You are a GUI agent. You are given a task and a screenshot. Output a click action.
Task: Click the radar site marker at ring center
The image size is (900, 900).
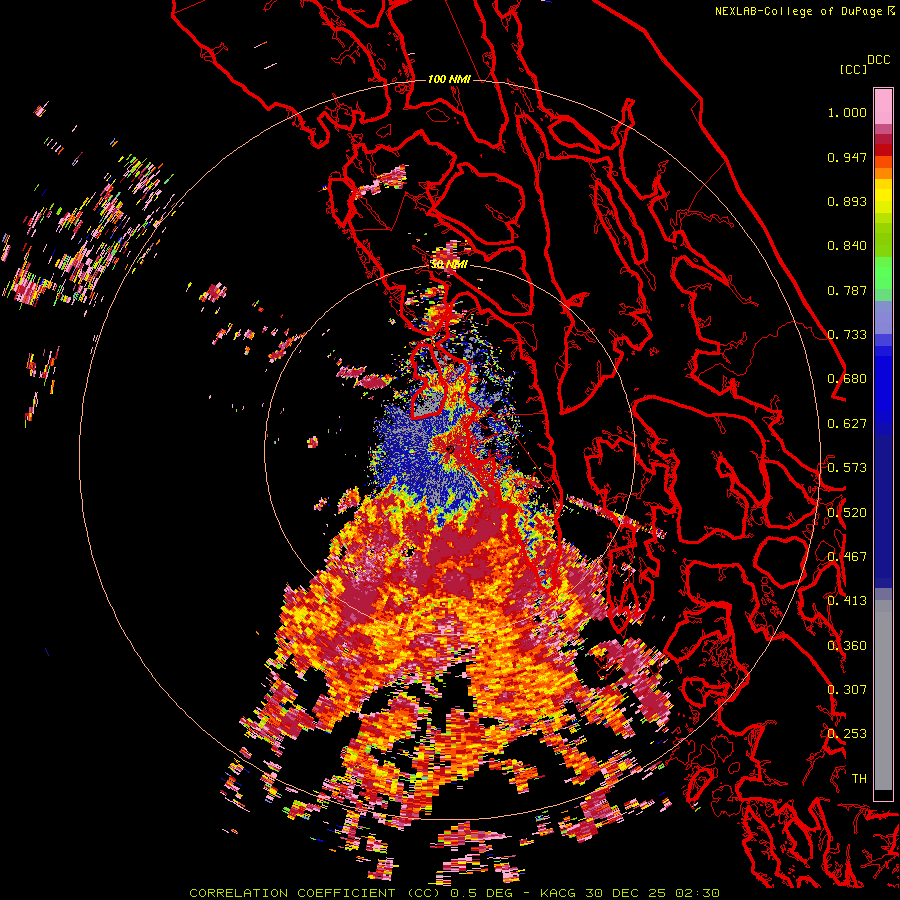pos(449,449)
